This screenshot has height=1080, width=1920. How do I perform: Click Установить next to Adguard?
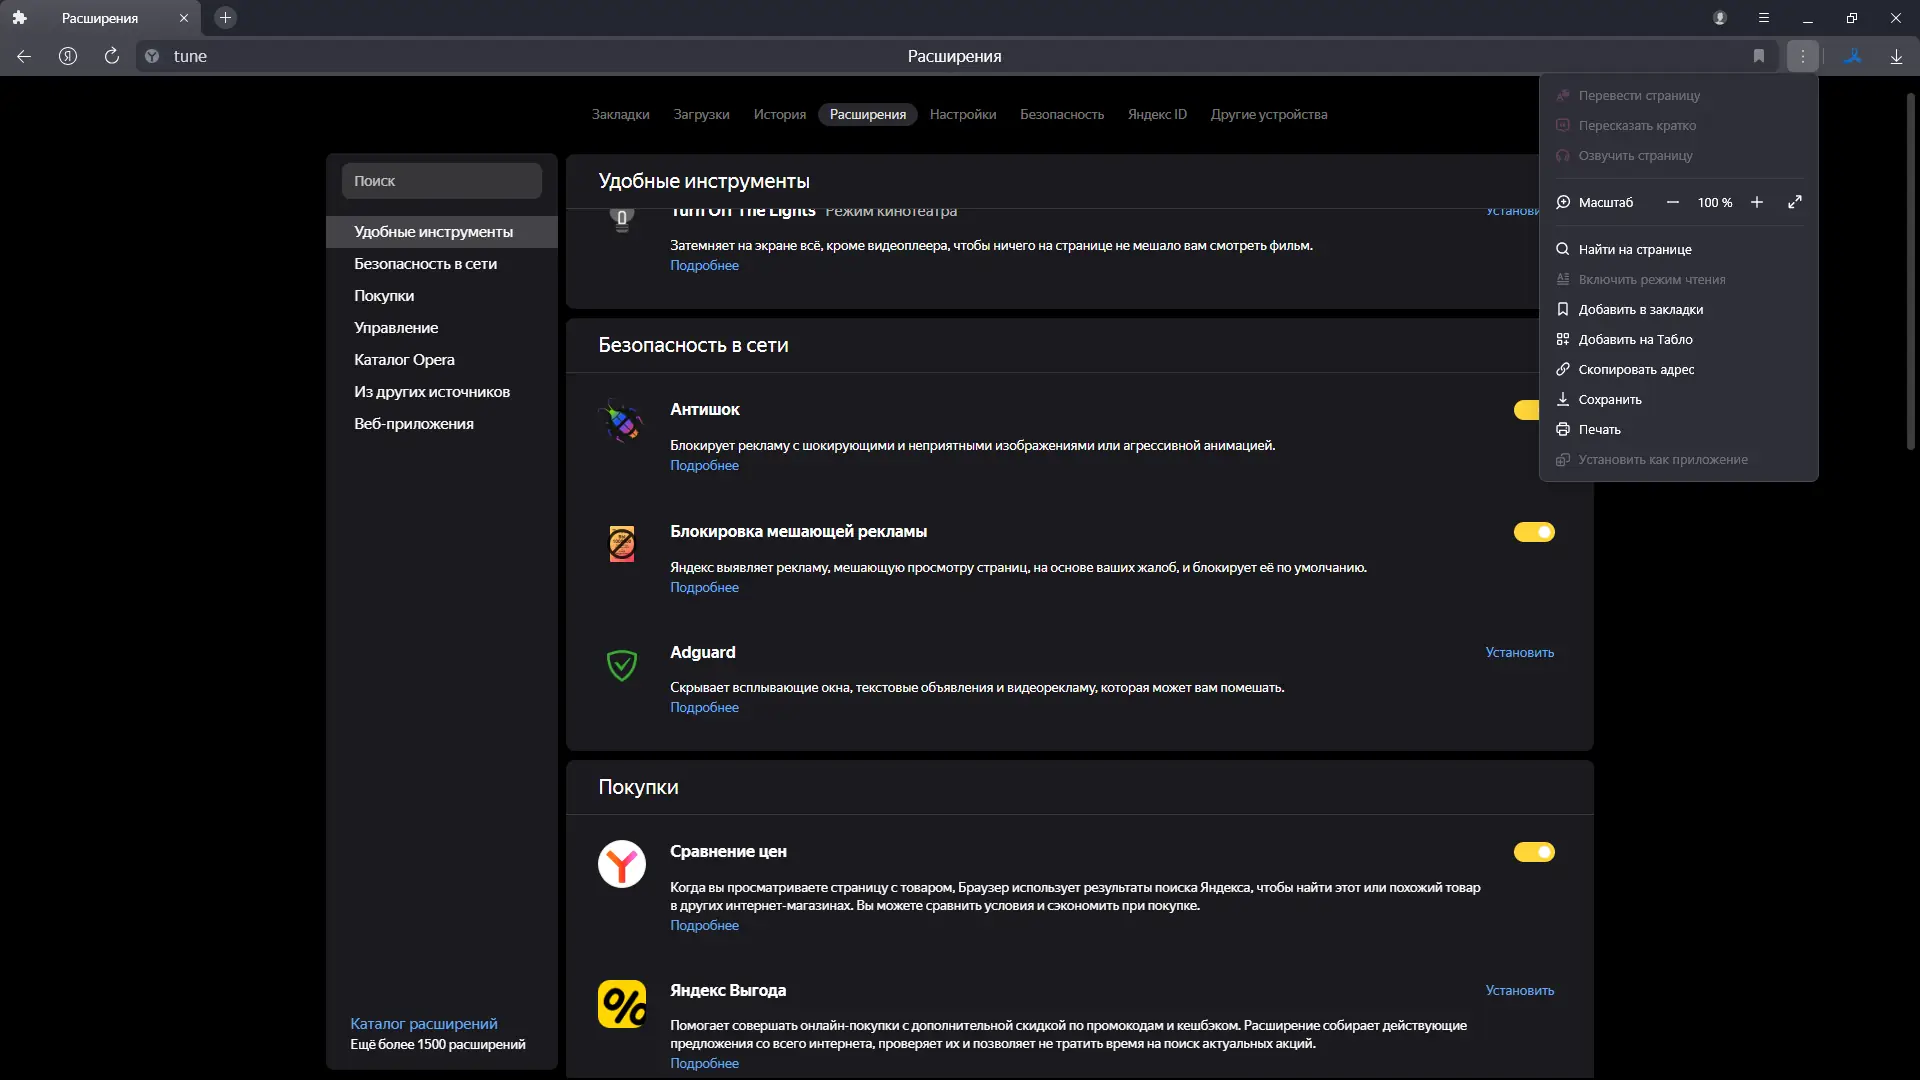[x=1519, y=652]
